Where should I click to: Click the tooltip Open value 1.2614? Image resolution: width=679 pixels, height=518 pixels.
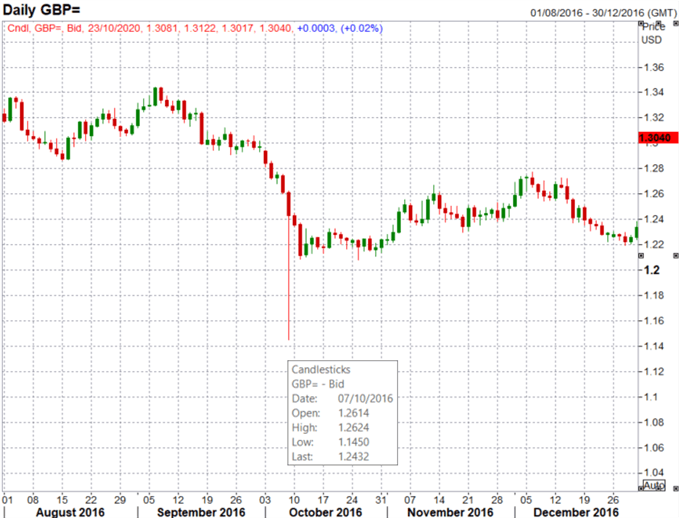[x=353, y=413]
